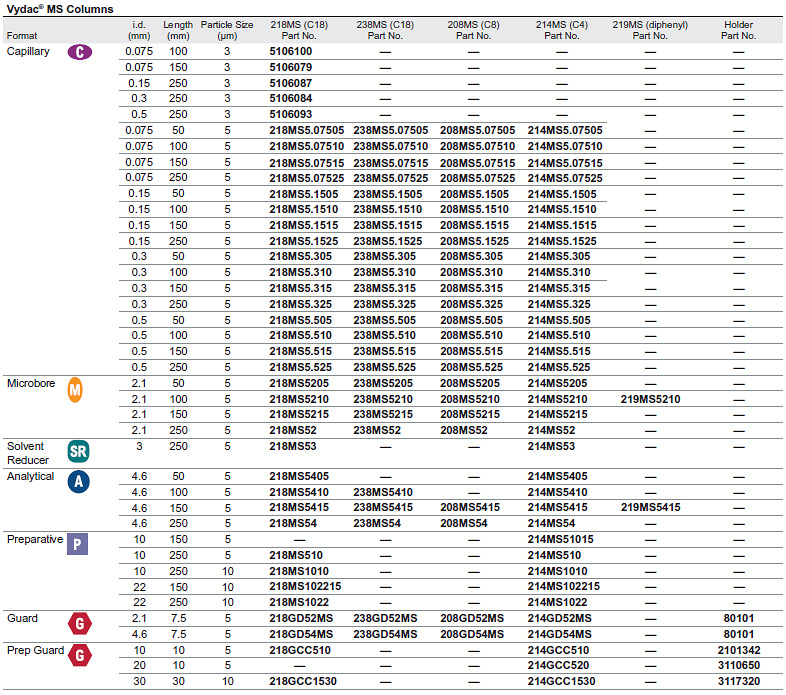Select part number 208MS5.1515
This screenshot has width=786, height=695.
pyautogui.click(x=475, y=225)
